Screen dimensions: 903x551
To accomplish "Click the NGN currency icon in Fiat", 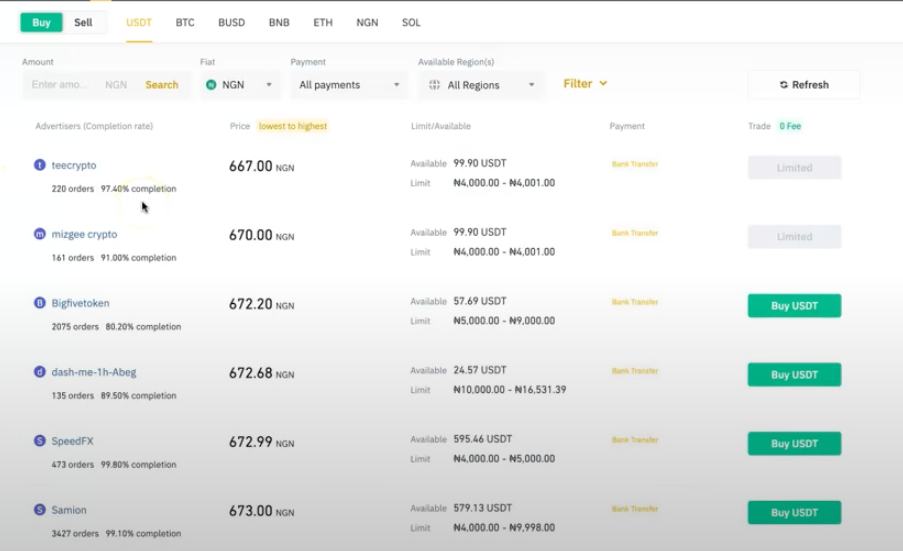I will tap(211, 85).
